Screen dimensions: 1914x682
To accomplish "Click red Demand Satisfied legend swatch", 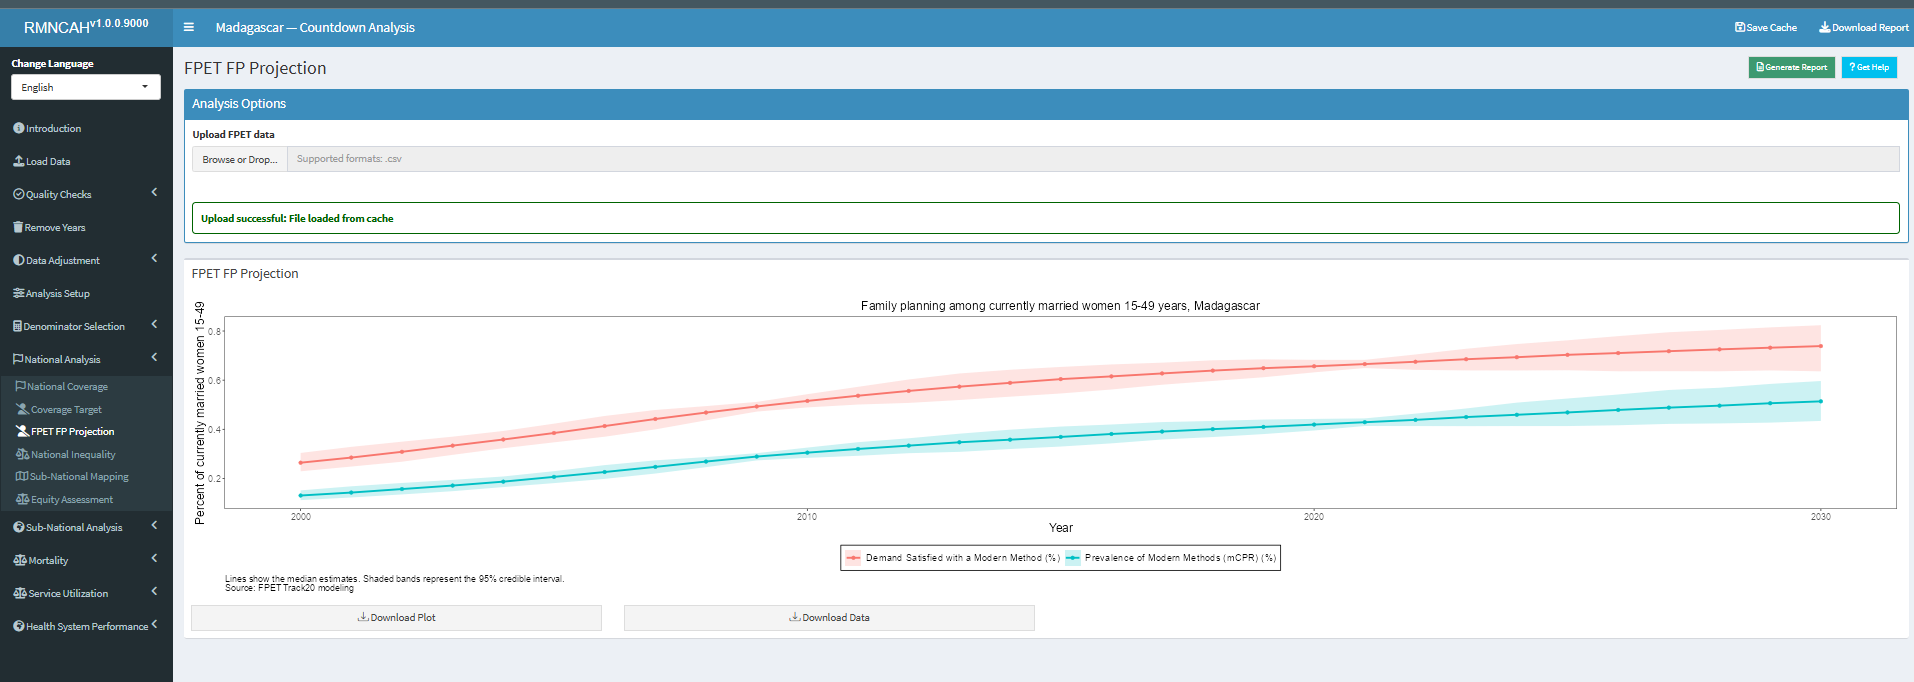I will coord(852,558).
